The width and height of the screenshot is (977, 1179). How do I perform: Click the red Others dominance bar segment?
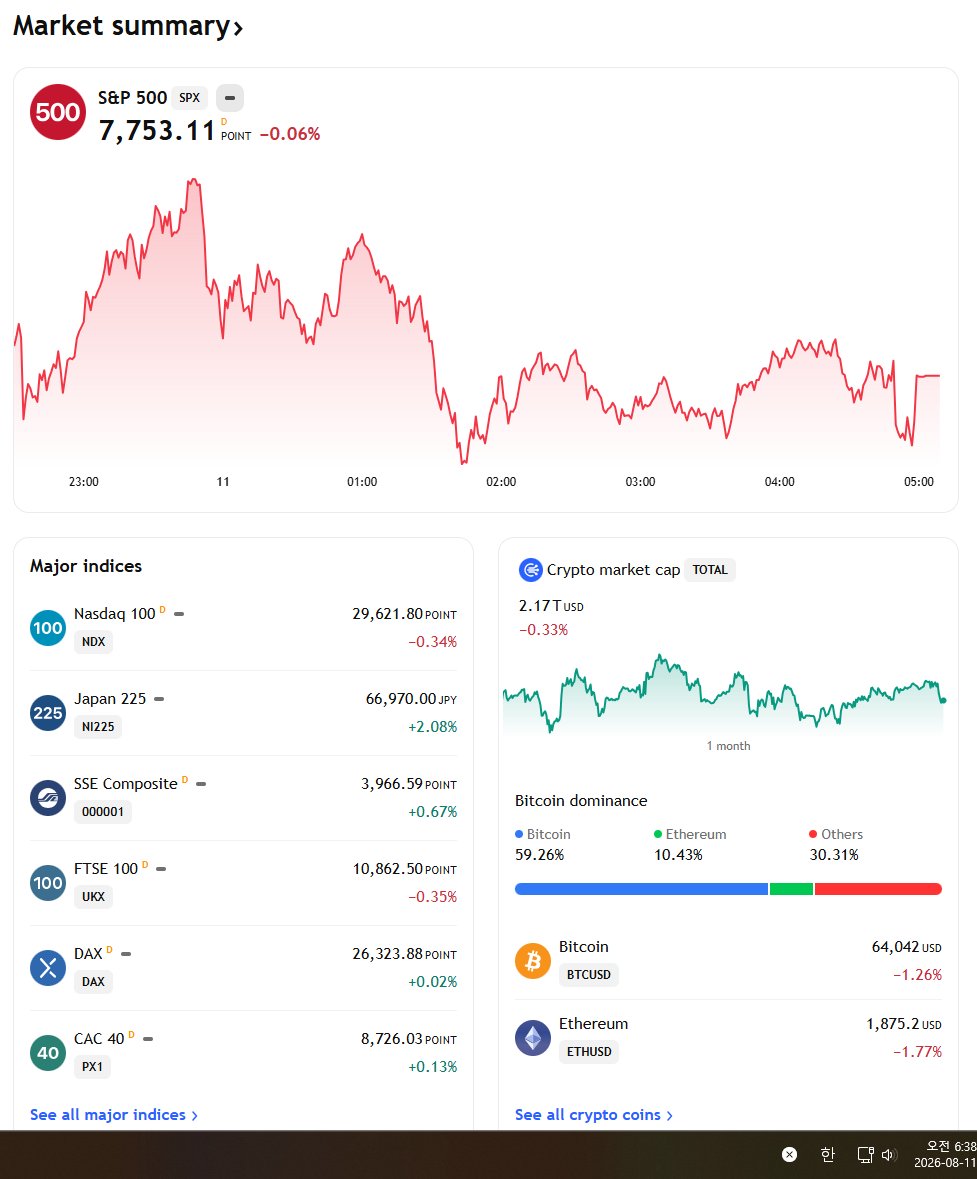(x=878, y=889)
